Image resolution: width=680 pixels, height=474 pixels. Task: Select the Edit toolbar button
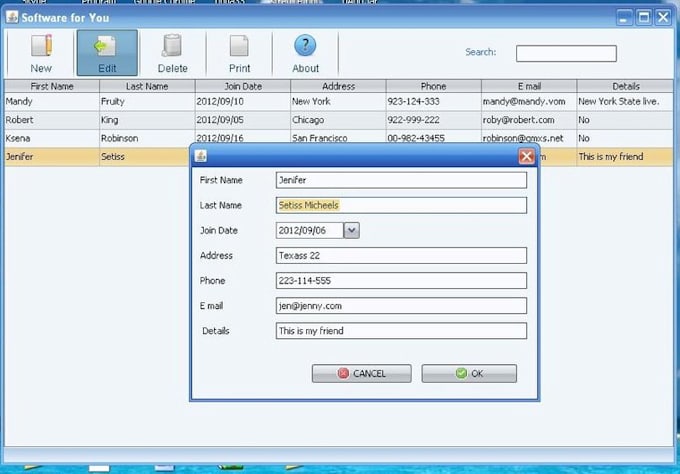(x=107, y=53)
